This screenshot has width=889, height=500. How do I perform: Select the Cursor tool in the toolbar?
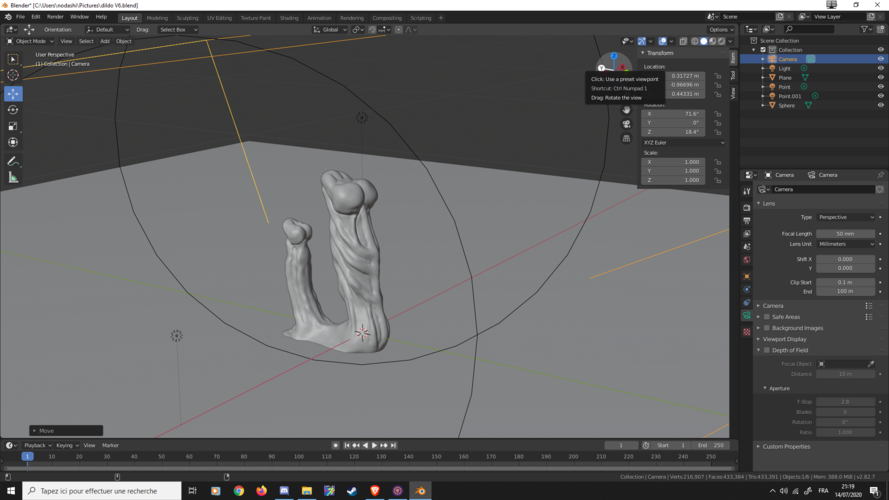point(13,75)
